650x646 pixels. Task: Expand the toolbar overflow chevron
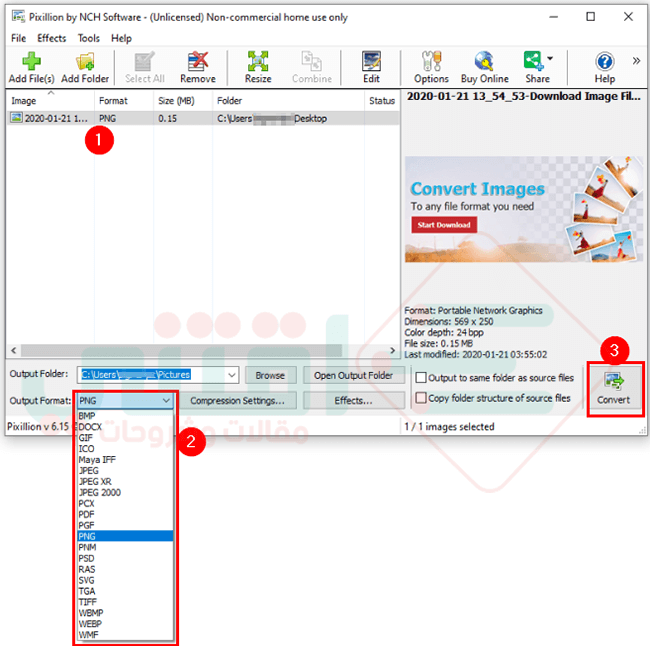pyautogui.click(x=636, y=61)
